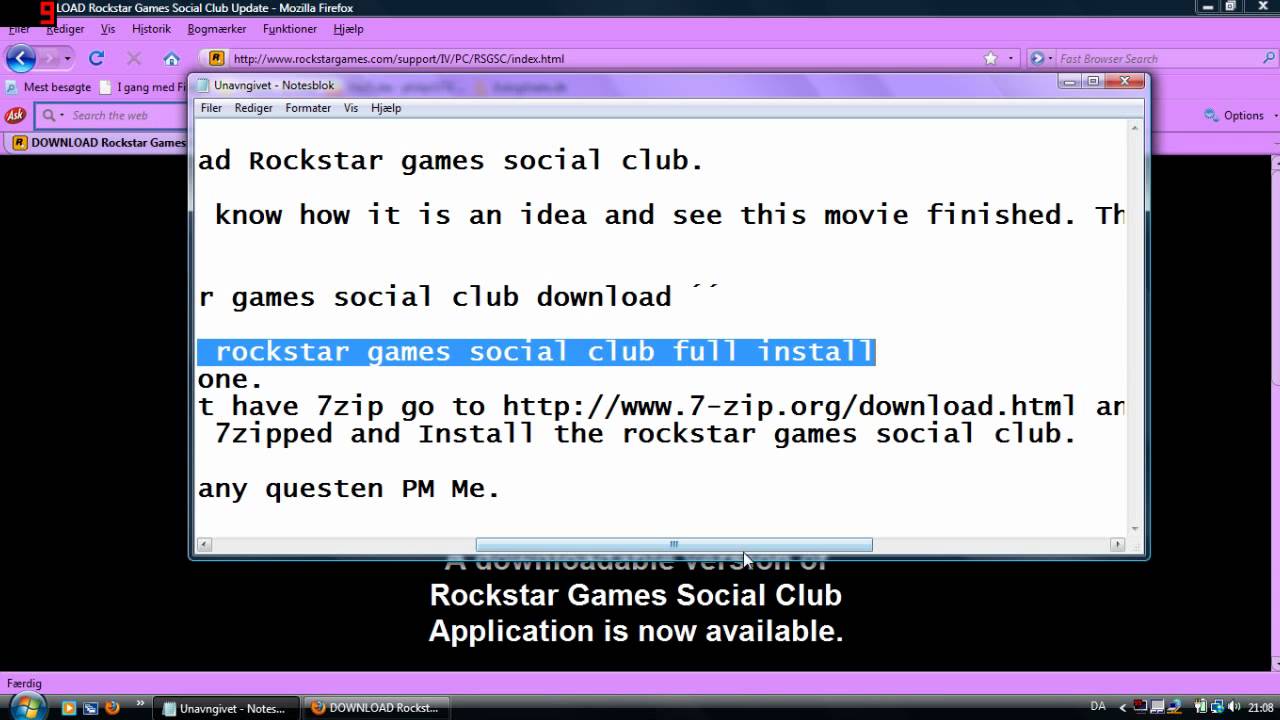Click the 'any questen PM Me.' line
This screenshot has height=720, width=1280.
[x=349, y=489]
